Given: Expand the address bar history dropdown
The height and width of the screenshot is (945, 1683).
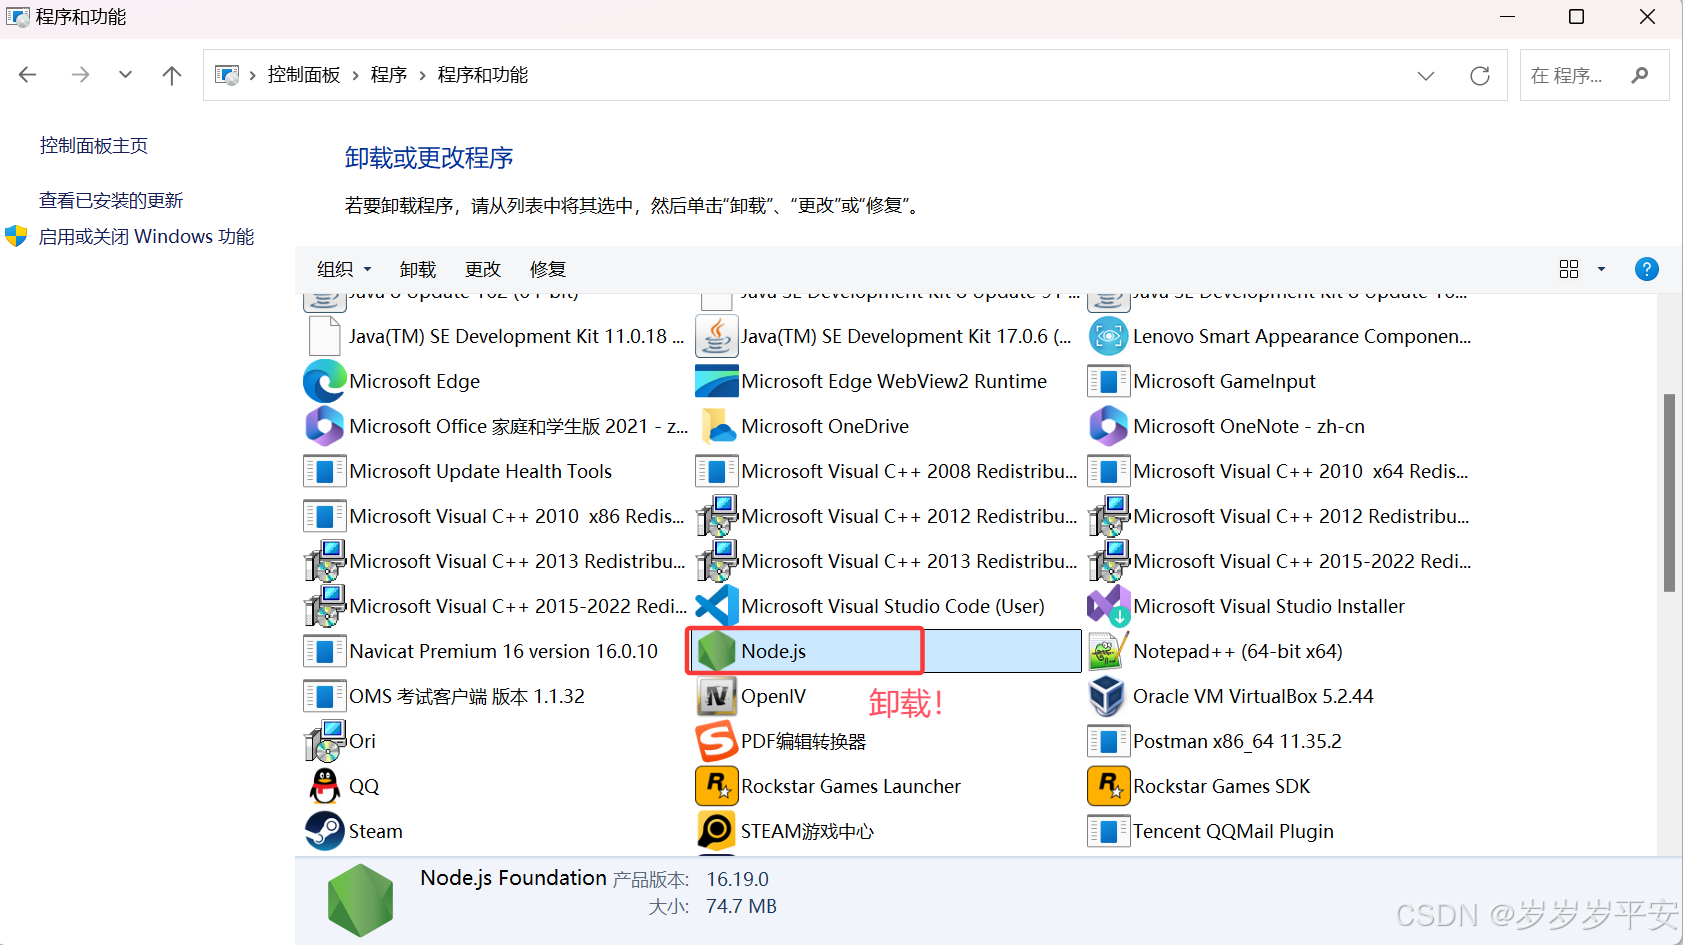Looking at the screenshot, I should (1426, 75).
